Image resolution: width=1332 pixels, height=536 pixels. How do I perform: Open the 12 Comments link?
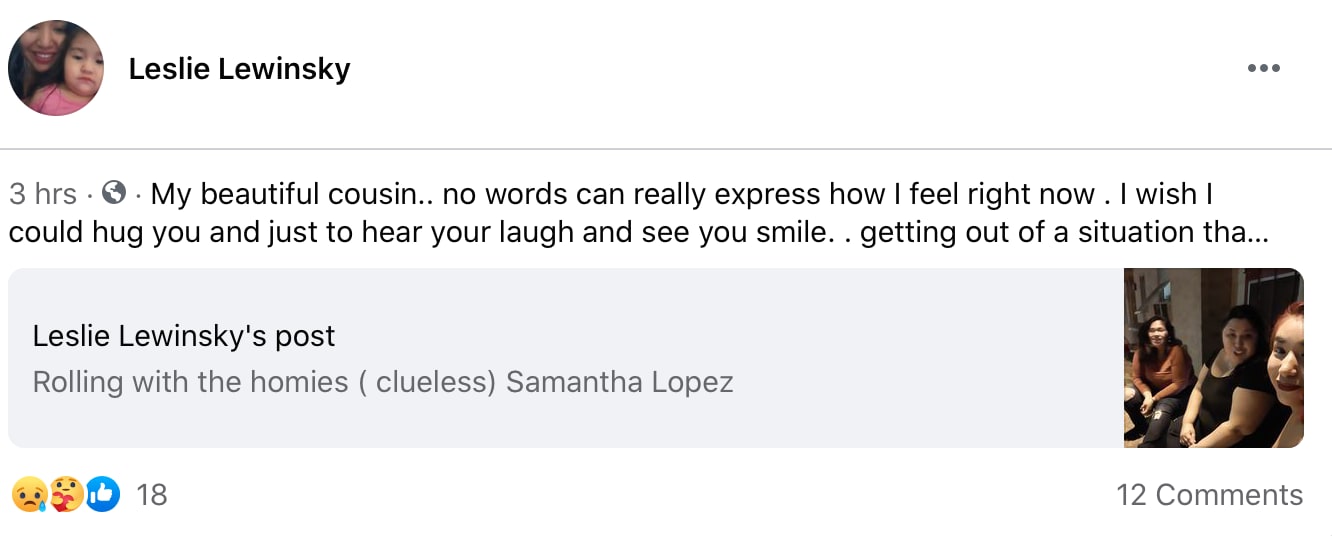(1209, 495)
